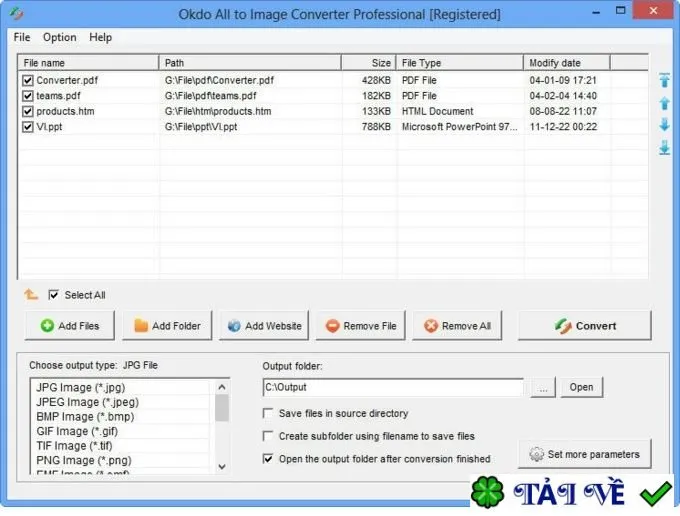Start conversion with the Convert button
Screen dimensions: 680x516
tap(585, 326)
